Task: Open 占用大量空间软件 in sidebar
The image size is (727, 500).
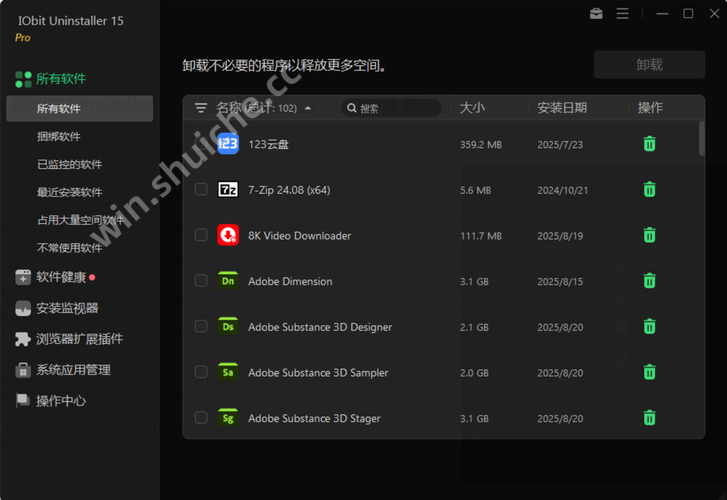Action: pyautogui.click(x=81, y=220)
